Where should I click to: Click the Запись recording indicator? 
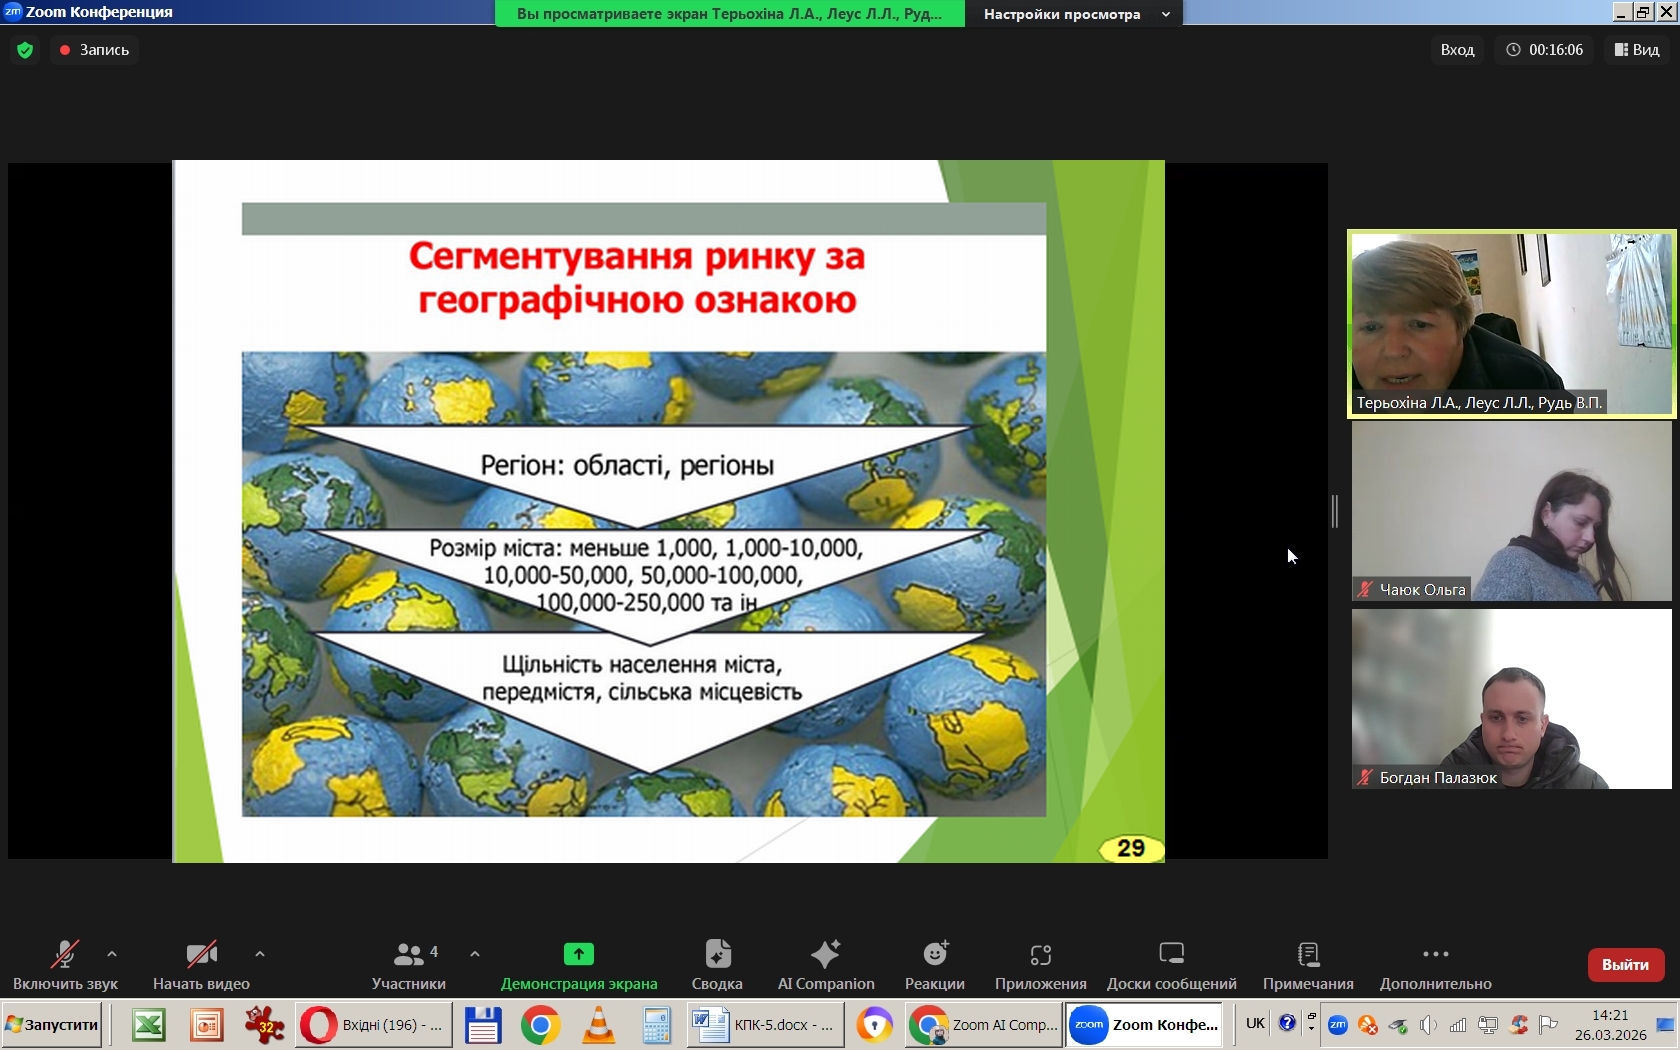coord(95,50)
